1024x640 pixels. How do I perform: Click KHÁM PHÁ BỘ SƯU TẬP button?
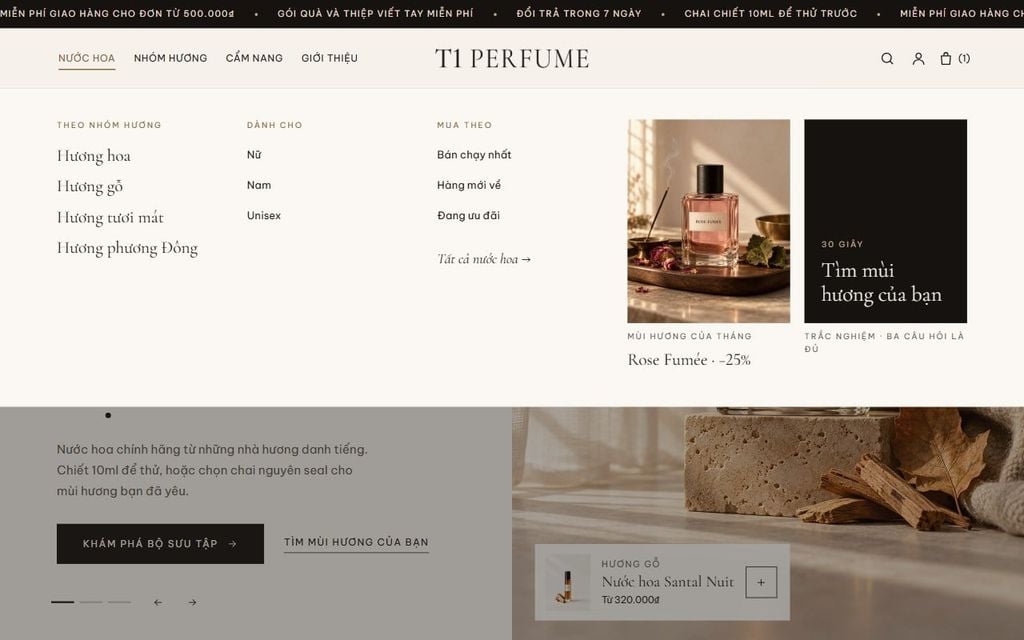(160, 543)
